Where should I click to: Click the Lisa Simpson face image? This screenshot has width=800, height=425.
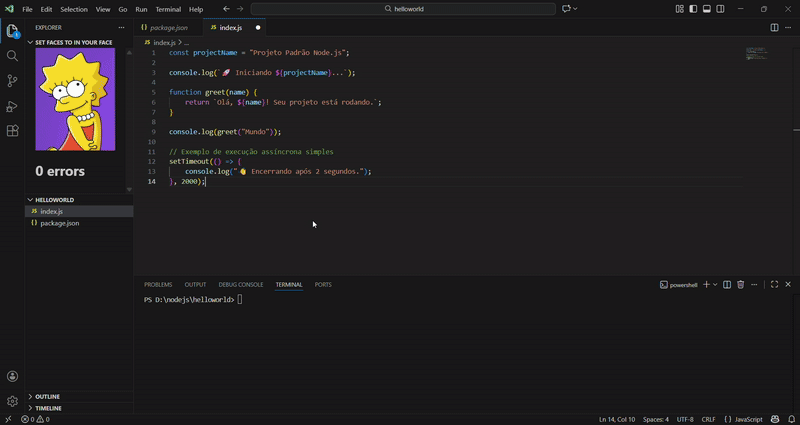click(x=75, y=99)
